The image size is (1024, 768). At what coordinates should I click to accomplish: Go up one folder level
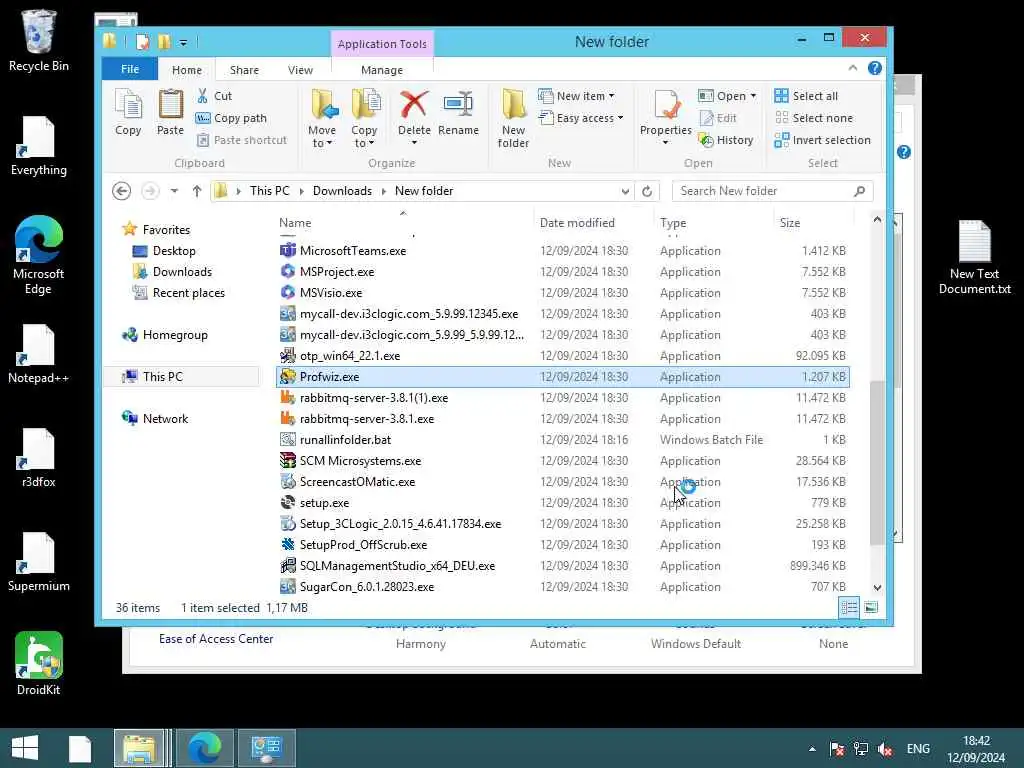(197, 191)
